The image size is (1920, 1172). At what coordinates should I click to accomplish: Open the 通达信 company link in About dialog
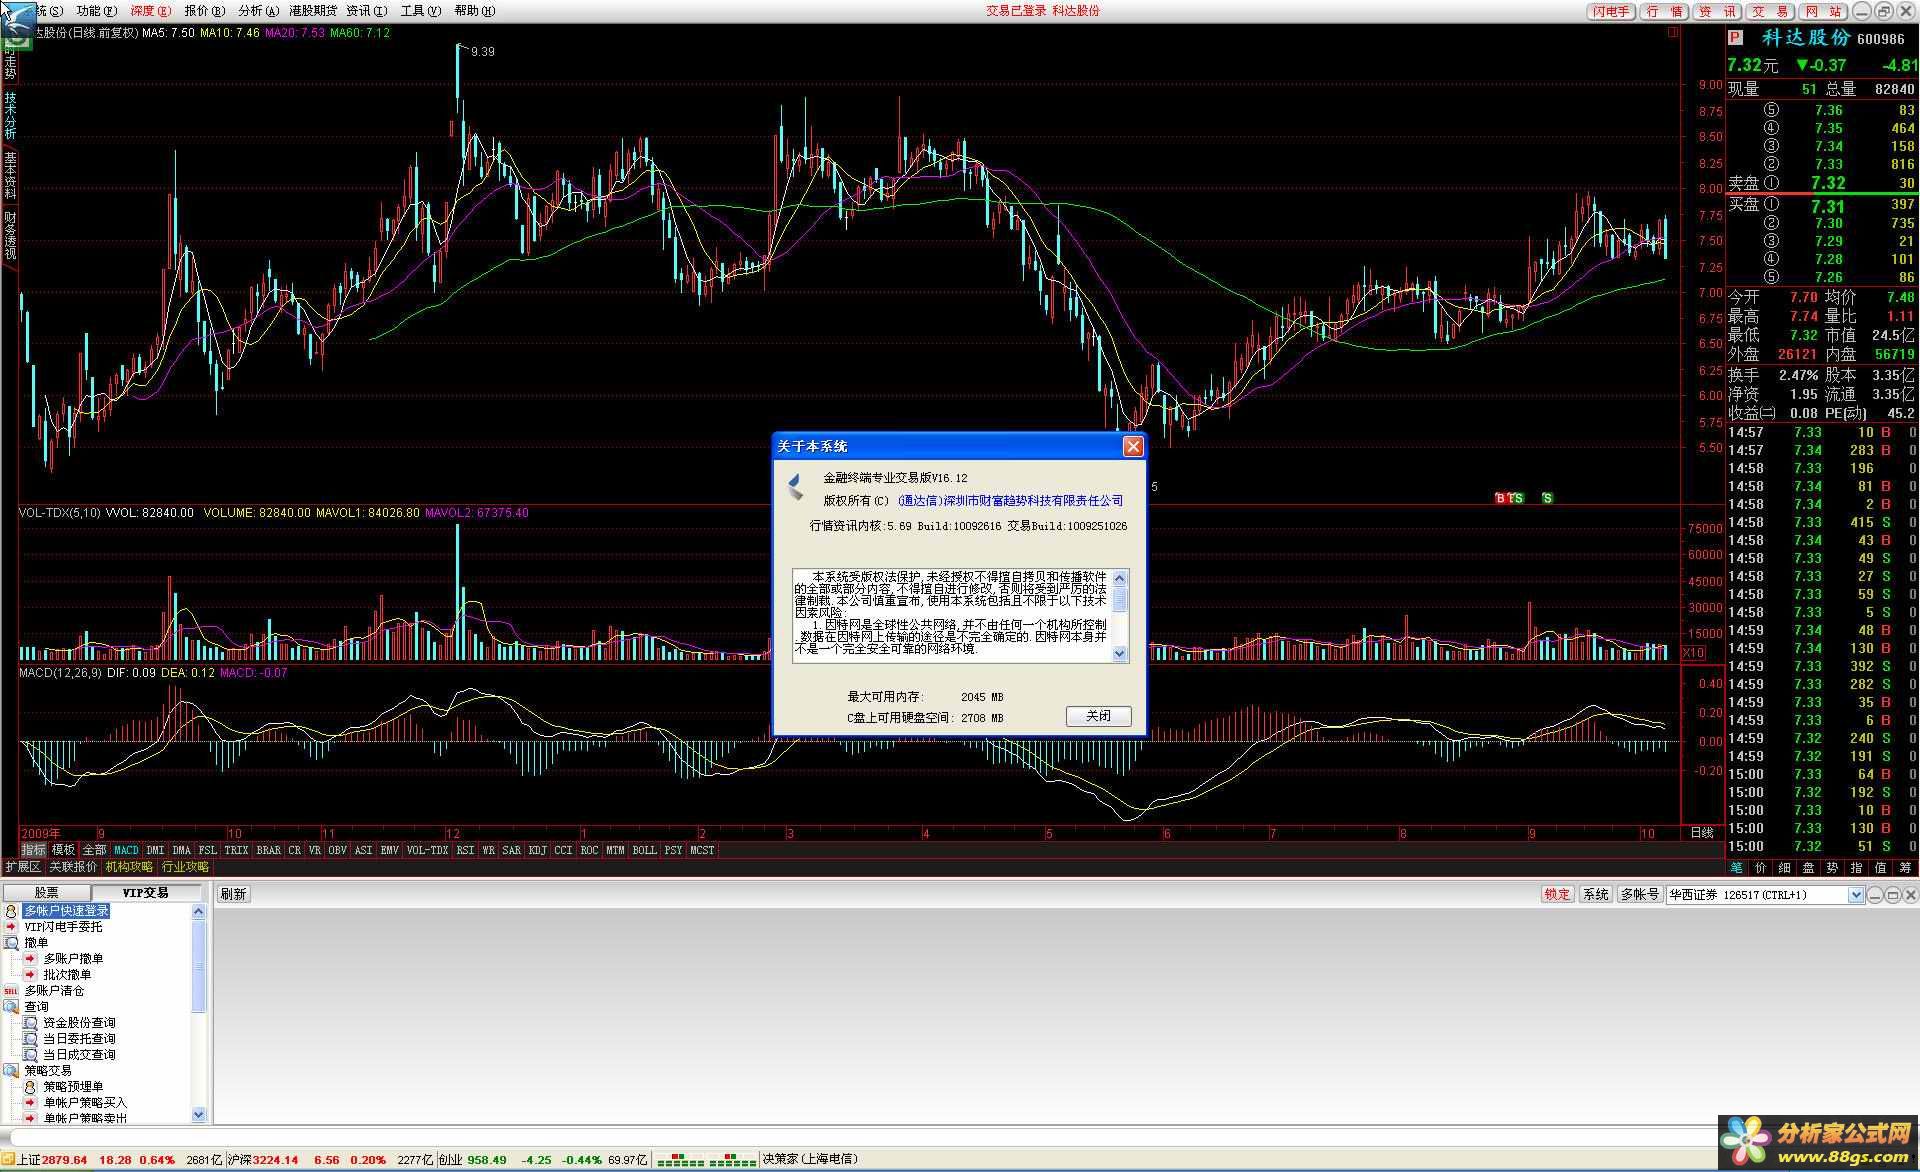pos(1010,501)
